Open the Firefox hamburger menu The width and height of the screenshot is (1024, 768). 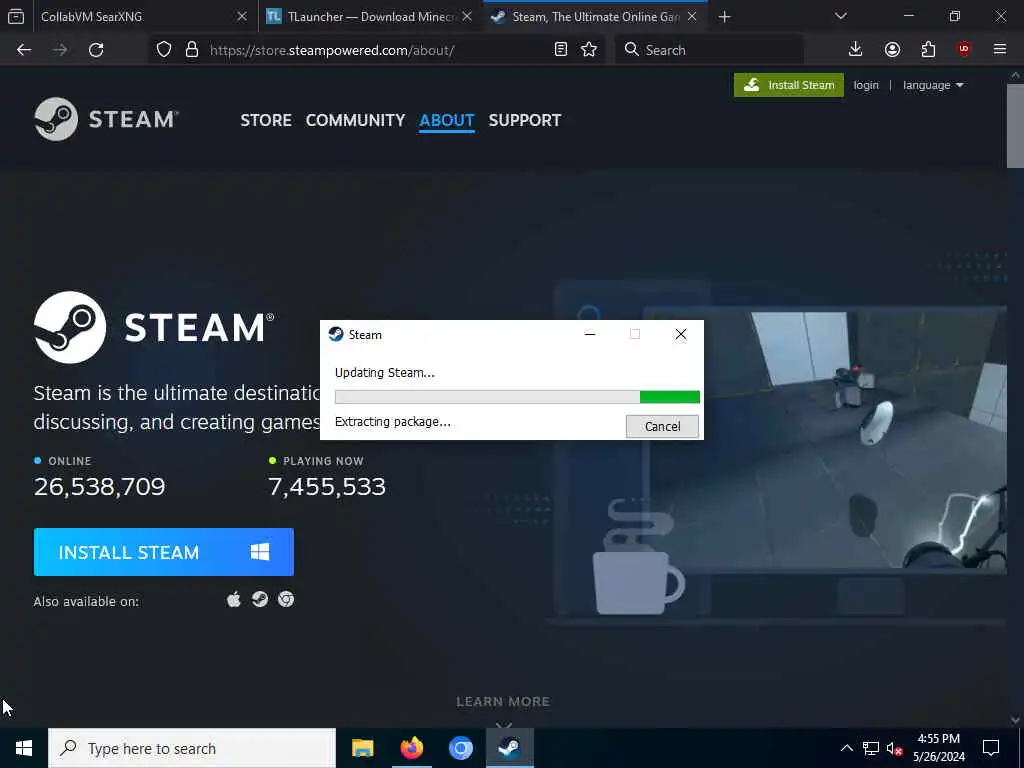click(x=1000, y=50)
